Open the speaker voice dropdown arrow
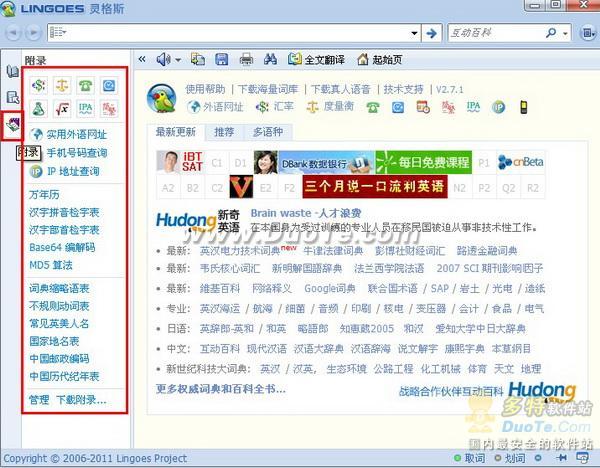 pos(178,60)
